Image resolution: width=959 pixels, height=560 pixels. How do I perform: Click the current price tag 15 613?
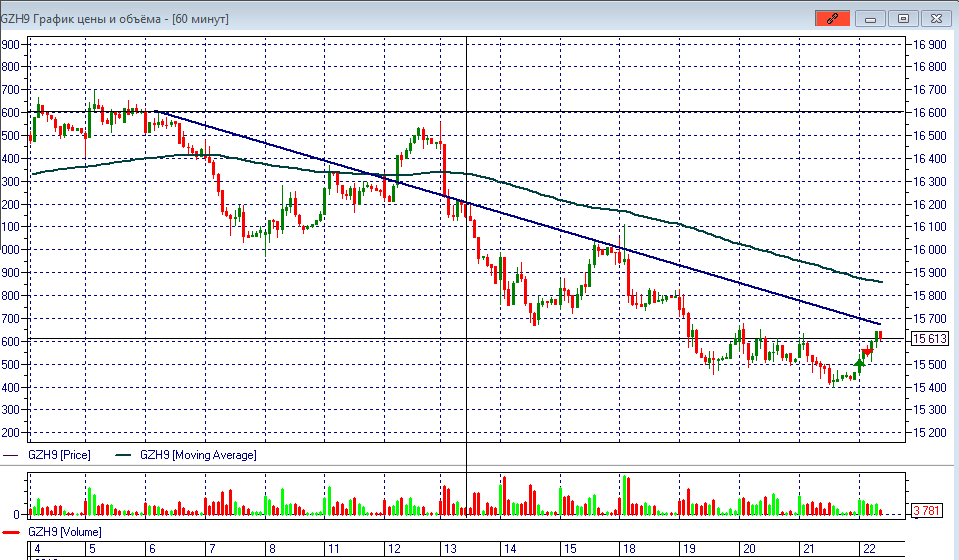pos(928,340)
